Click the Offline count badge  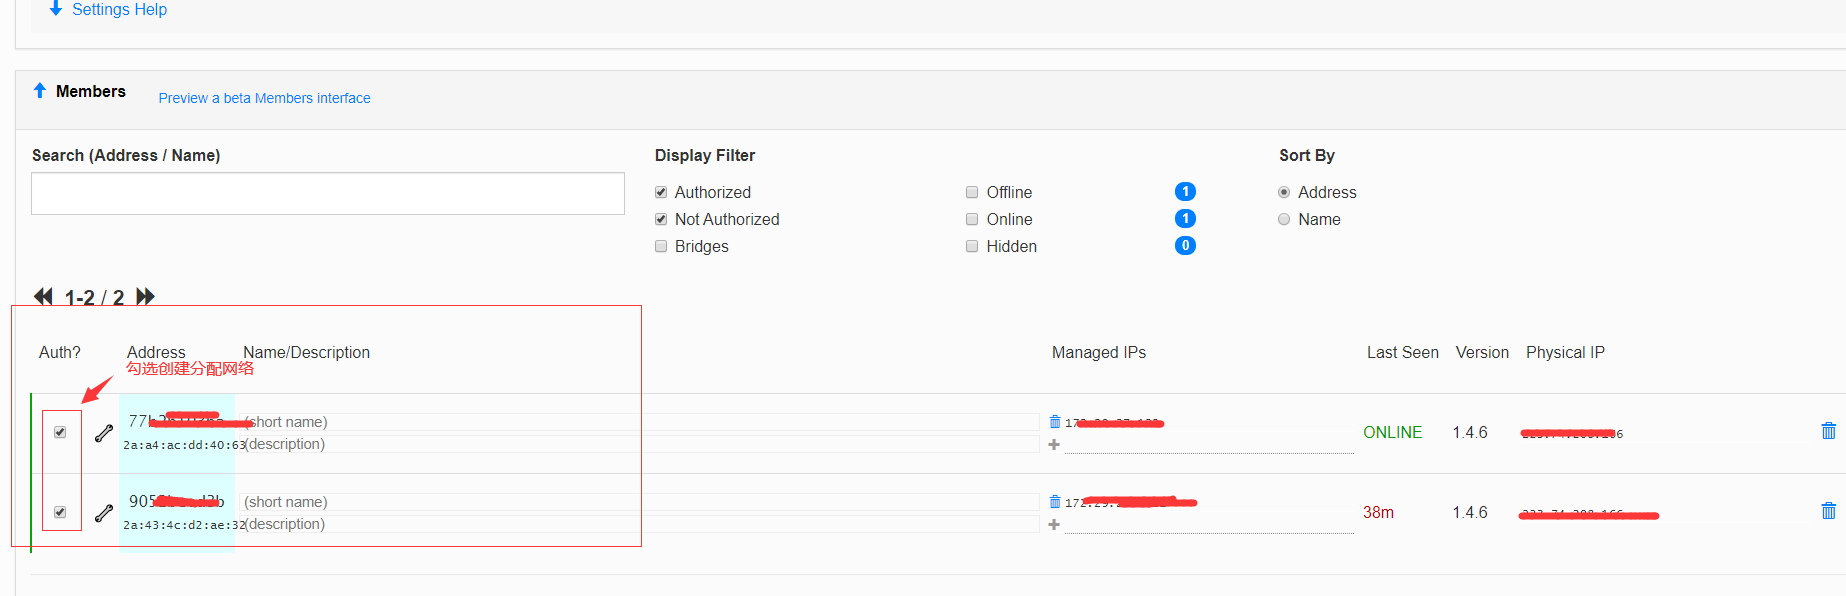1185,192
